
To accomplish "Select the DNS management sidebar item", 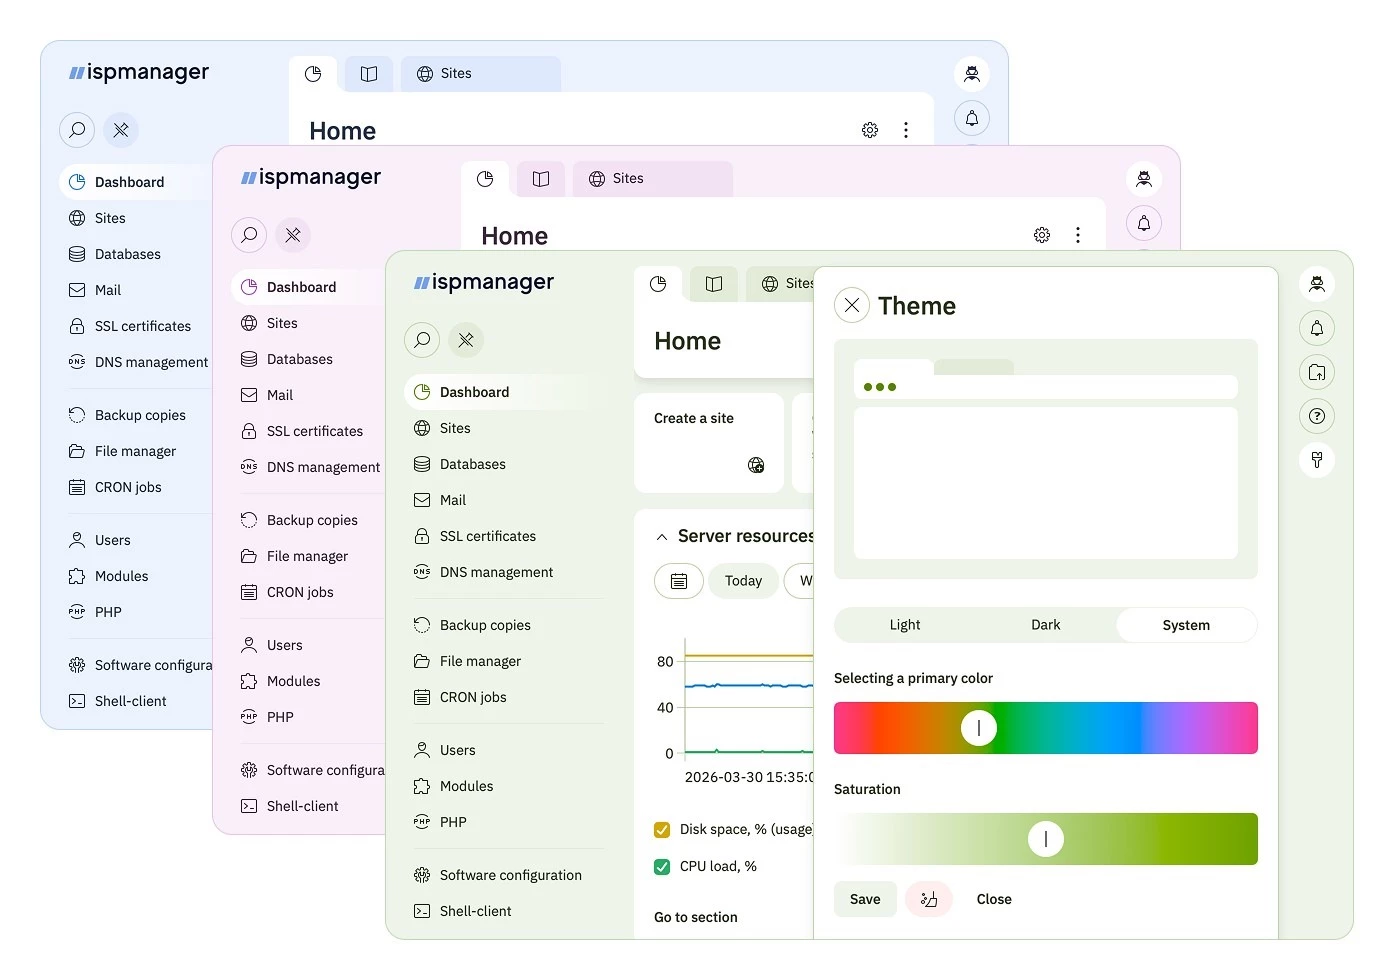I will coord(496,572).
